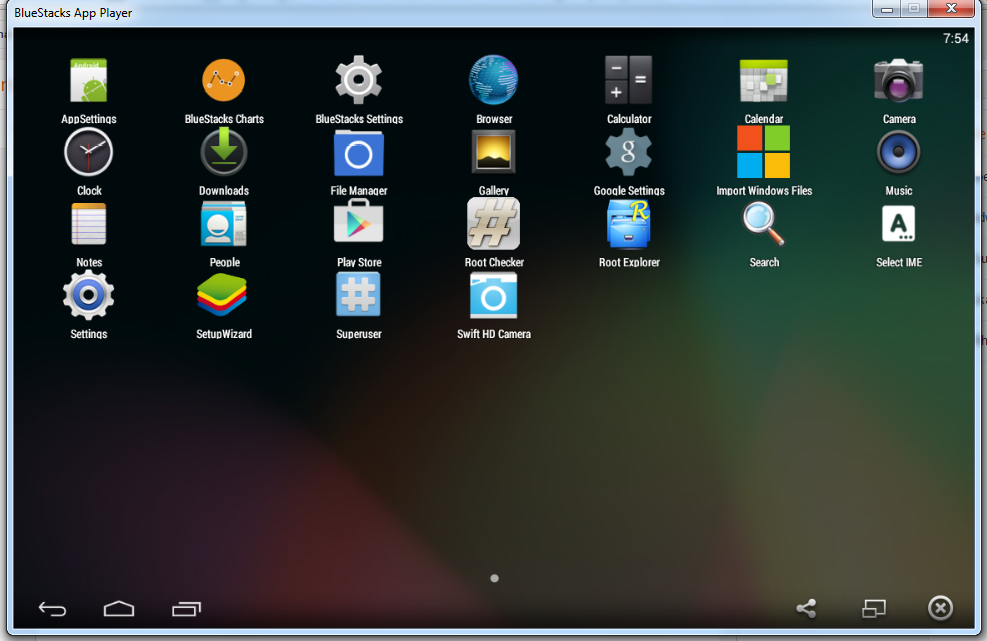Click the page indicator dot
Screen dimensions: 987x641
click(x=494, y=578)
